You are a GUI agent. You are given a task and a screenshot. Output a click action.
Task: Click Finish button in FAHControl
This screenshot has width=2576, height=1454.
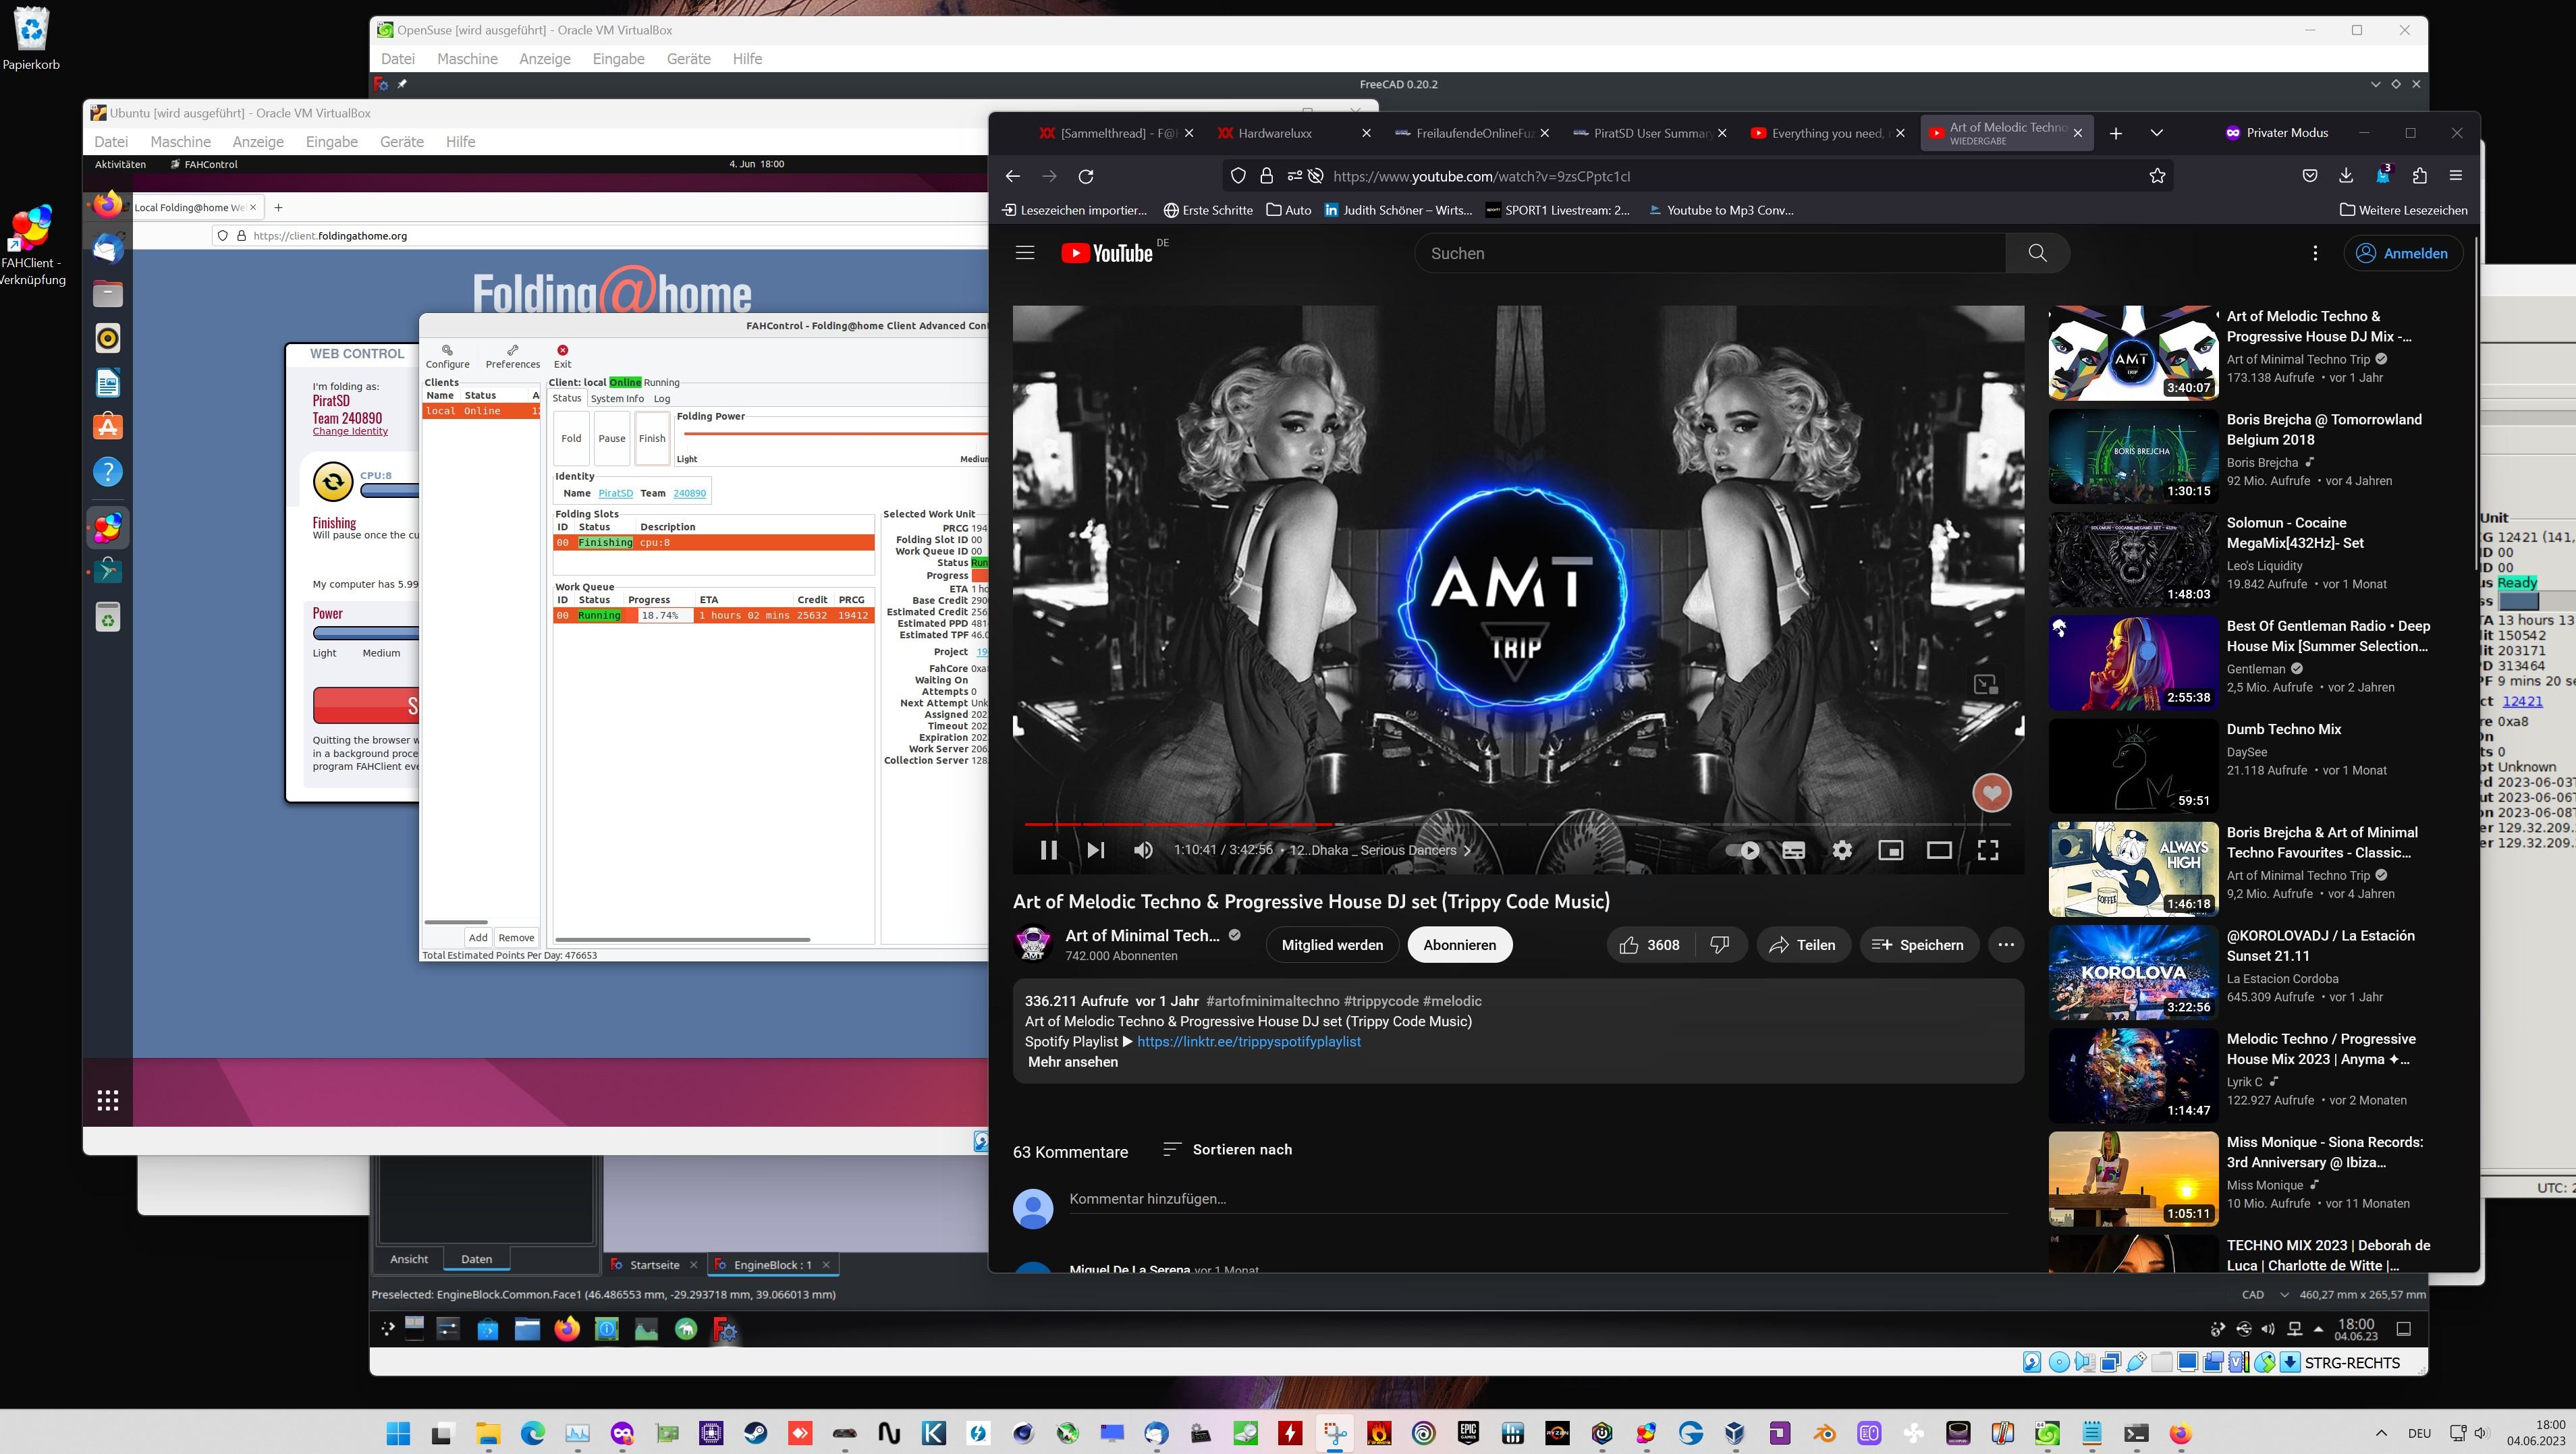coord(652,438)
